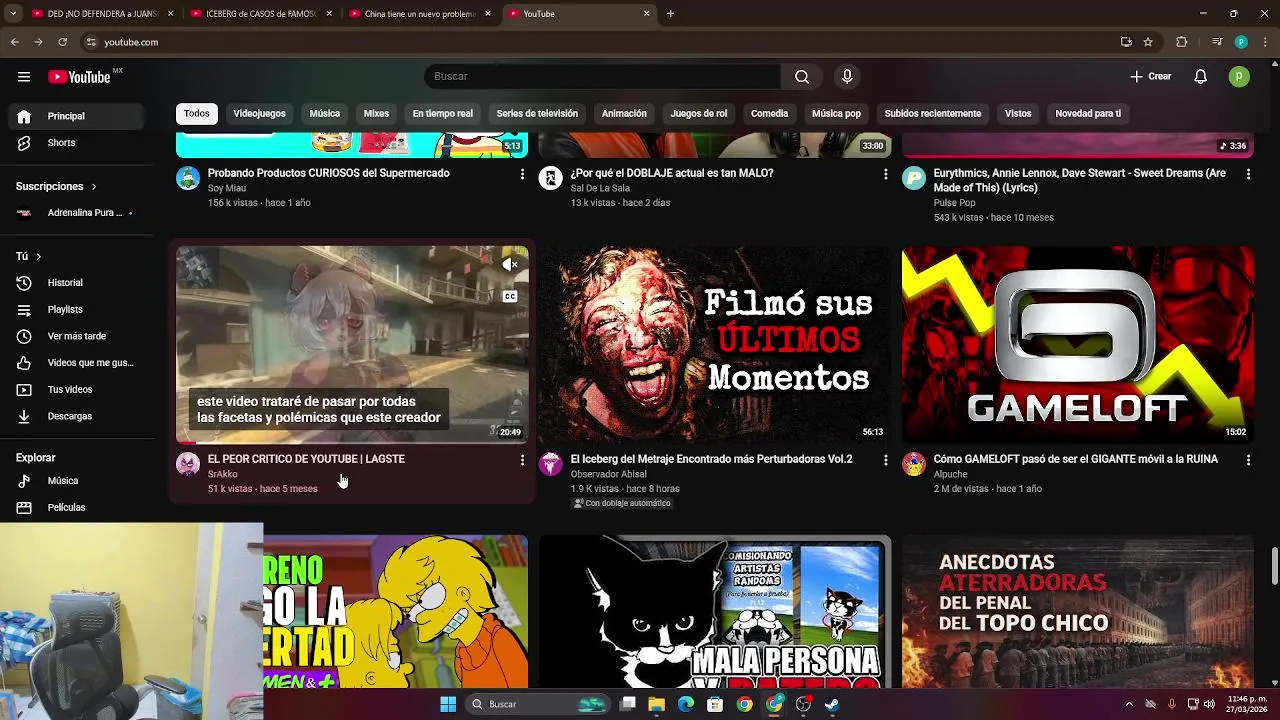This screenshot has height=720, width=1280.
Task: Open the SrAkko channel link
Action: coord(222,474)
